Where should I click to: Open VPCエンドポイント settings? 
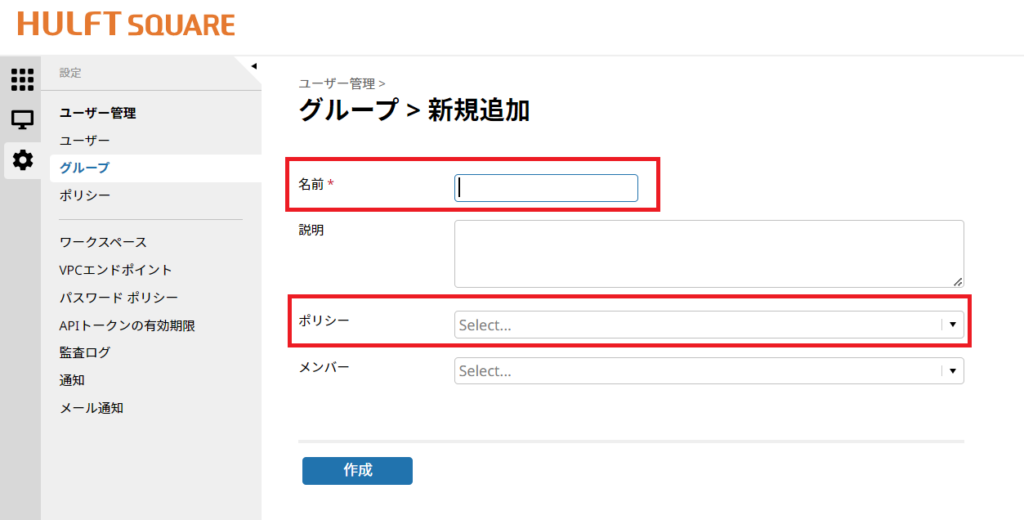116,270
